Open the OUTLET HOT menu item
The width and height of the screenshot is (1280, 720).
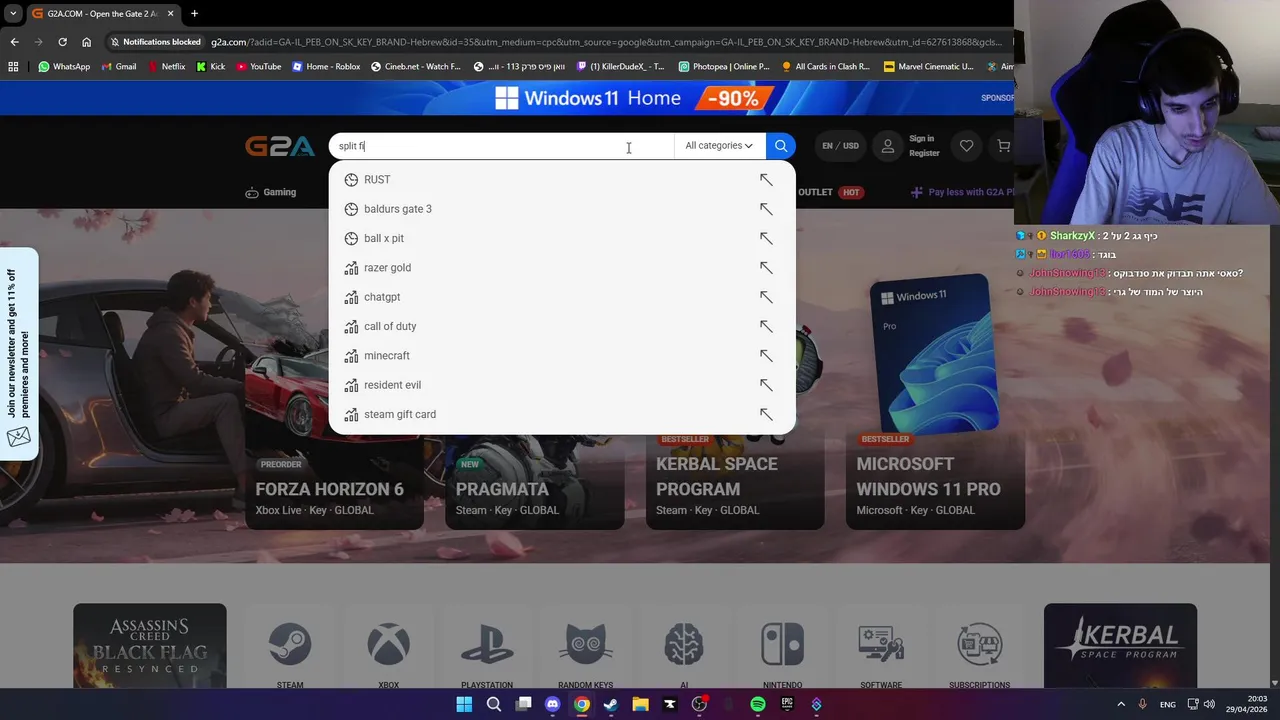[831, 192]
